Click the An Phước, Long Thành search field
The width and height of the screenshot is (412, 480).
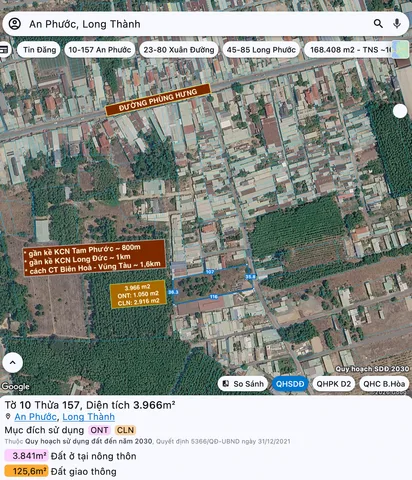point(206,24)
